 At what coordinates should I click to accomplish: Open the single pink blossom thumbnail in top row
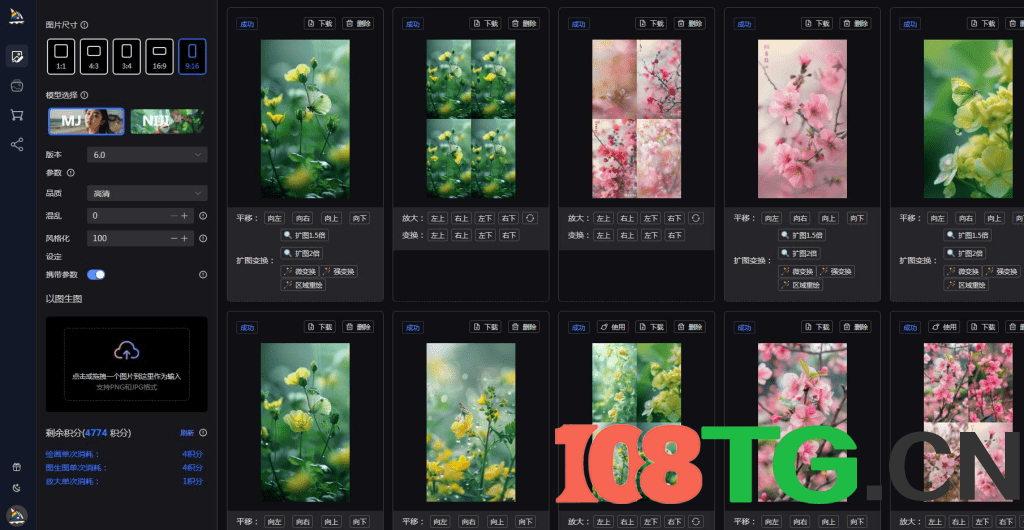click(803, 119)
